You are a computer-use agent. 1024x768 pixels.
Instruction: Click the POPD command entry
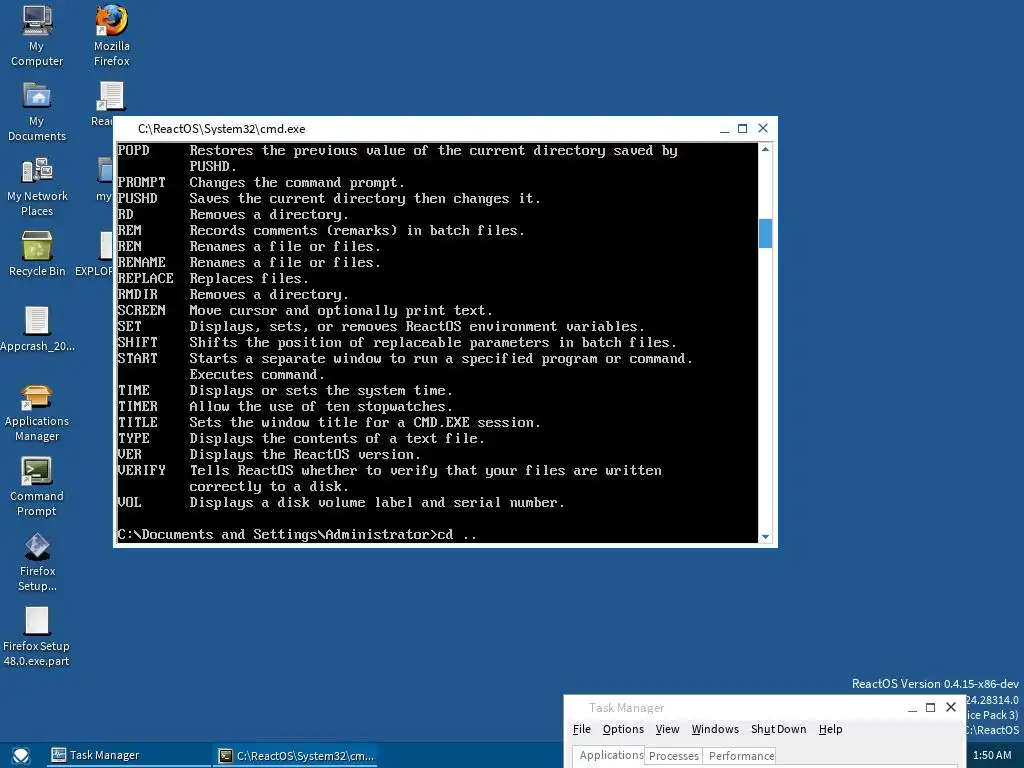point(134,151)
